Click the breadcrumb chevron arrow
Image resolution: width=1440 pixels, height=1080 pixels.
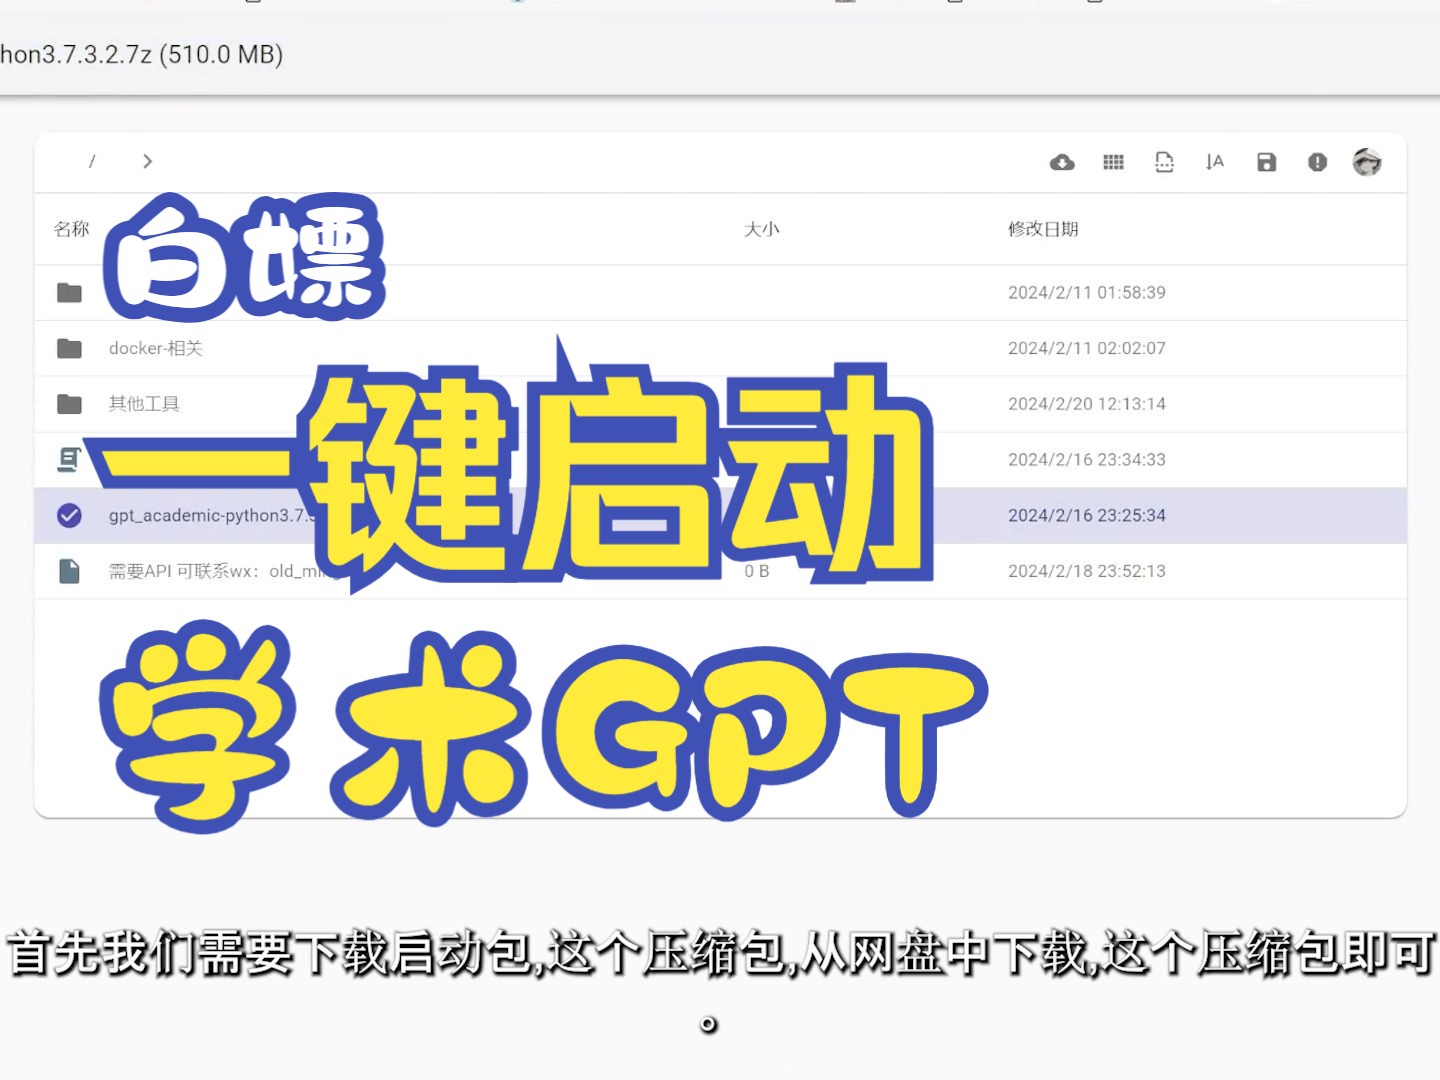coord(147,161)
